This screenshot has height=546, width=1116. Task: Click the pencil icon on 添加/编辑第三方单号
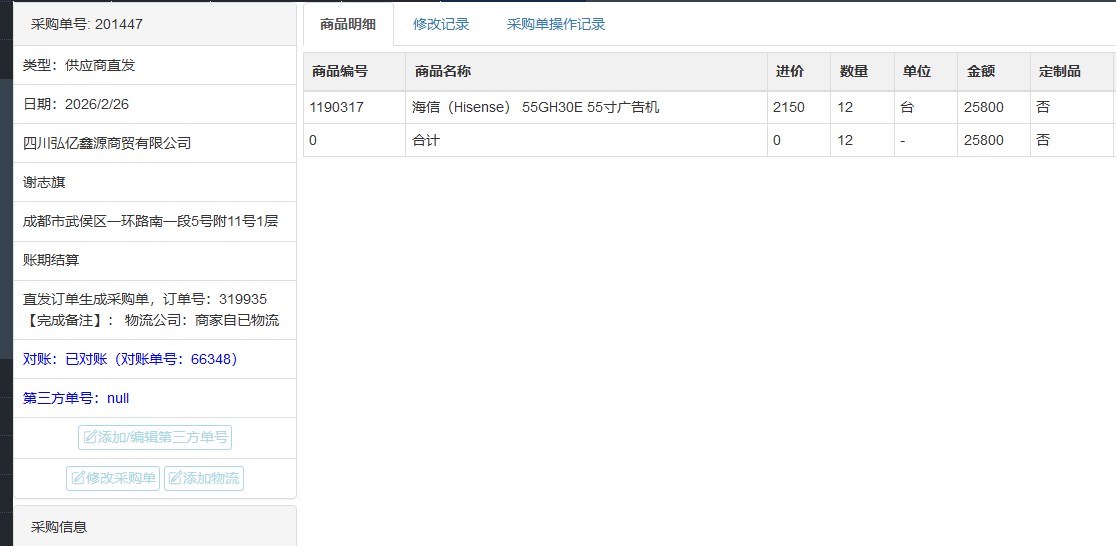90,438
